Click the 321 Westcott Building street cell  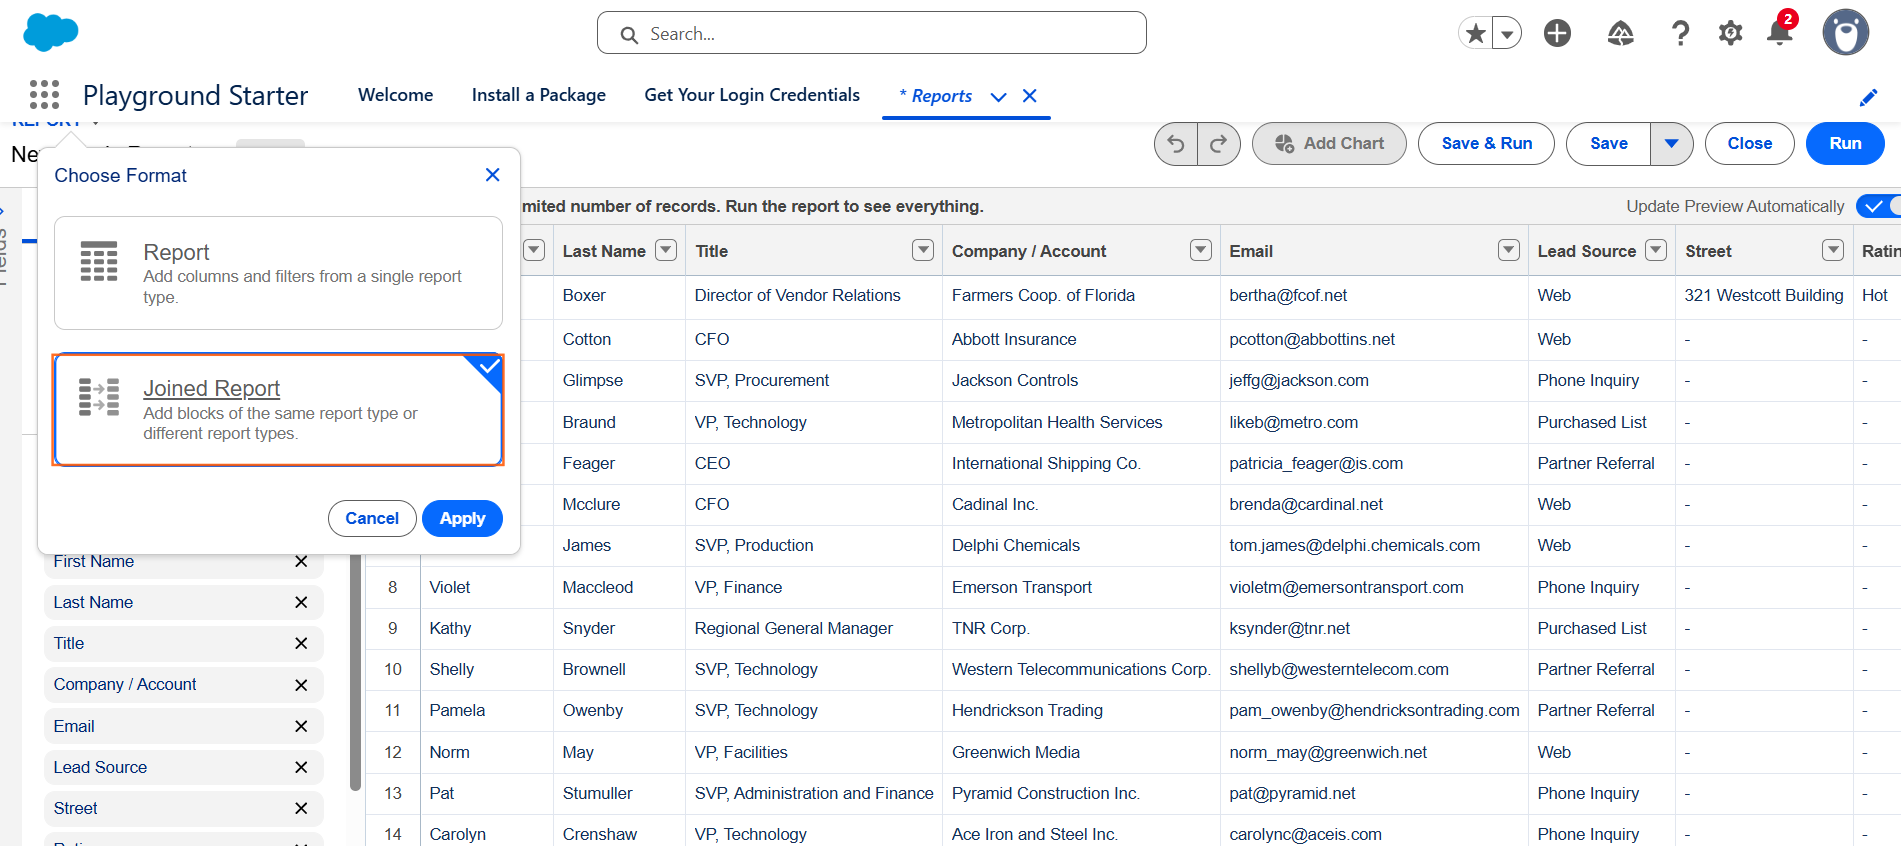[1764, 296]
